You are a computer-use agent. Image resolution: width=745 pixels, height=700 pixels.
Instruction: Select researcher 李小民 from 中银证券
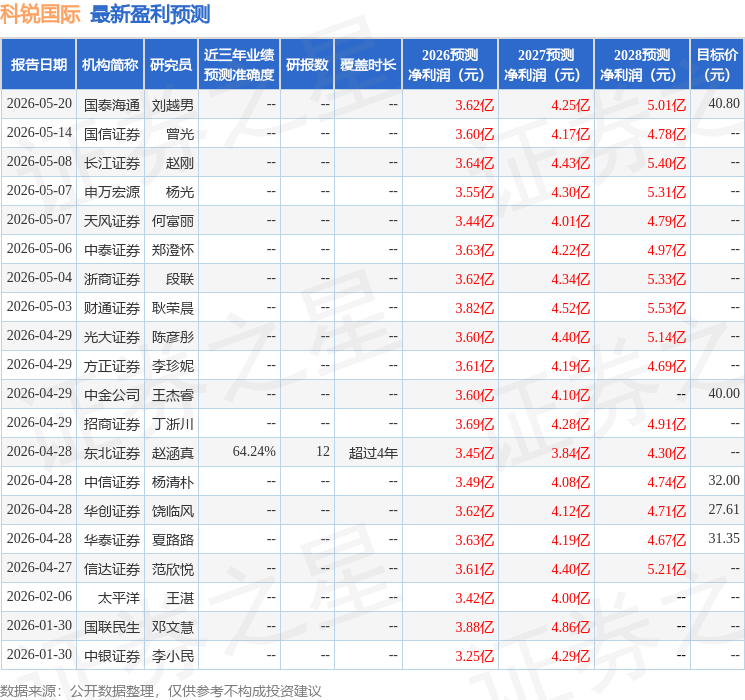pyautogui.click(x=172, y=656)
